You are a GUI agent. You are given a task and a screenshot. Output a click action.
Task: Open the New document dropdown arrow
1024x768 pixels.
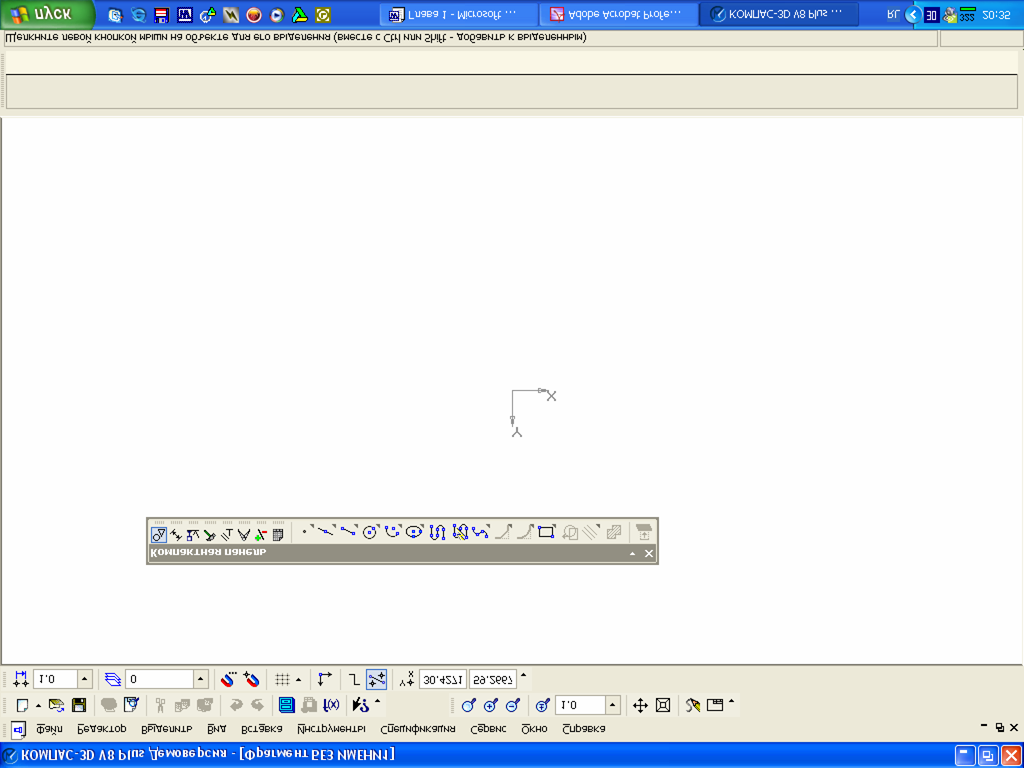point(39,706)
